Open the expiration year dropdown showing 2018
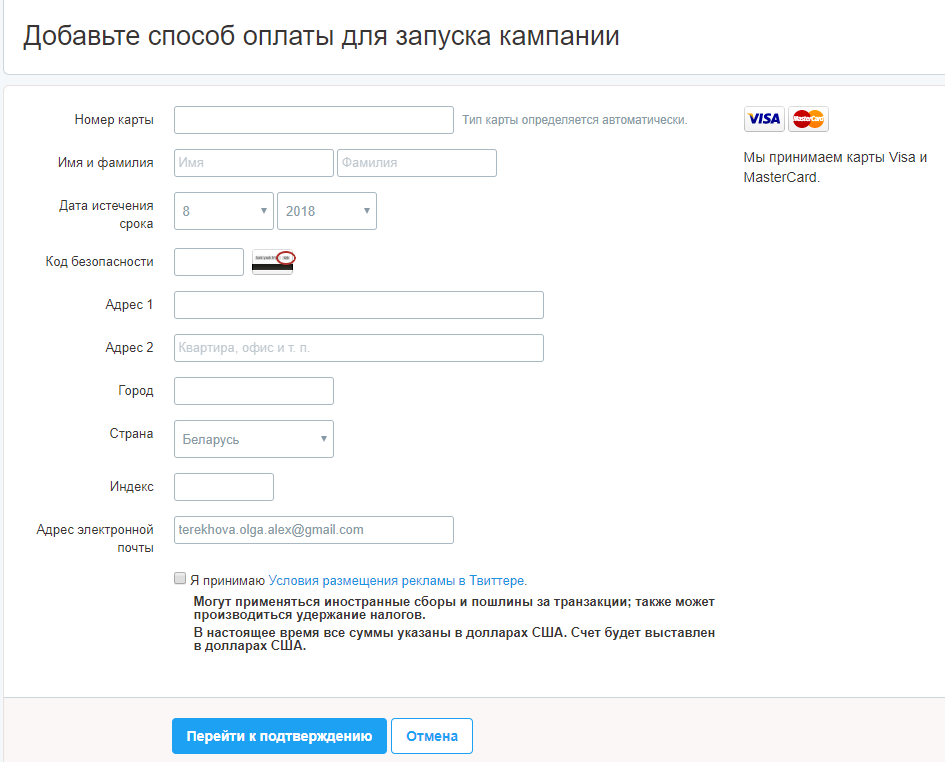945x762 pixels. point(327,211)
